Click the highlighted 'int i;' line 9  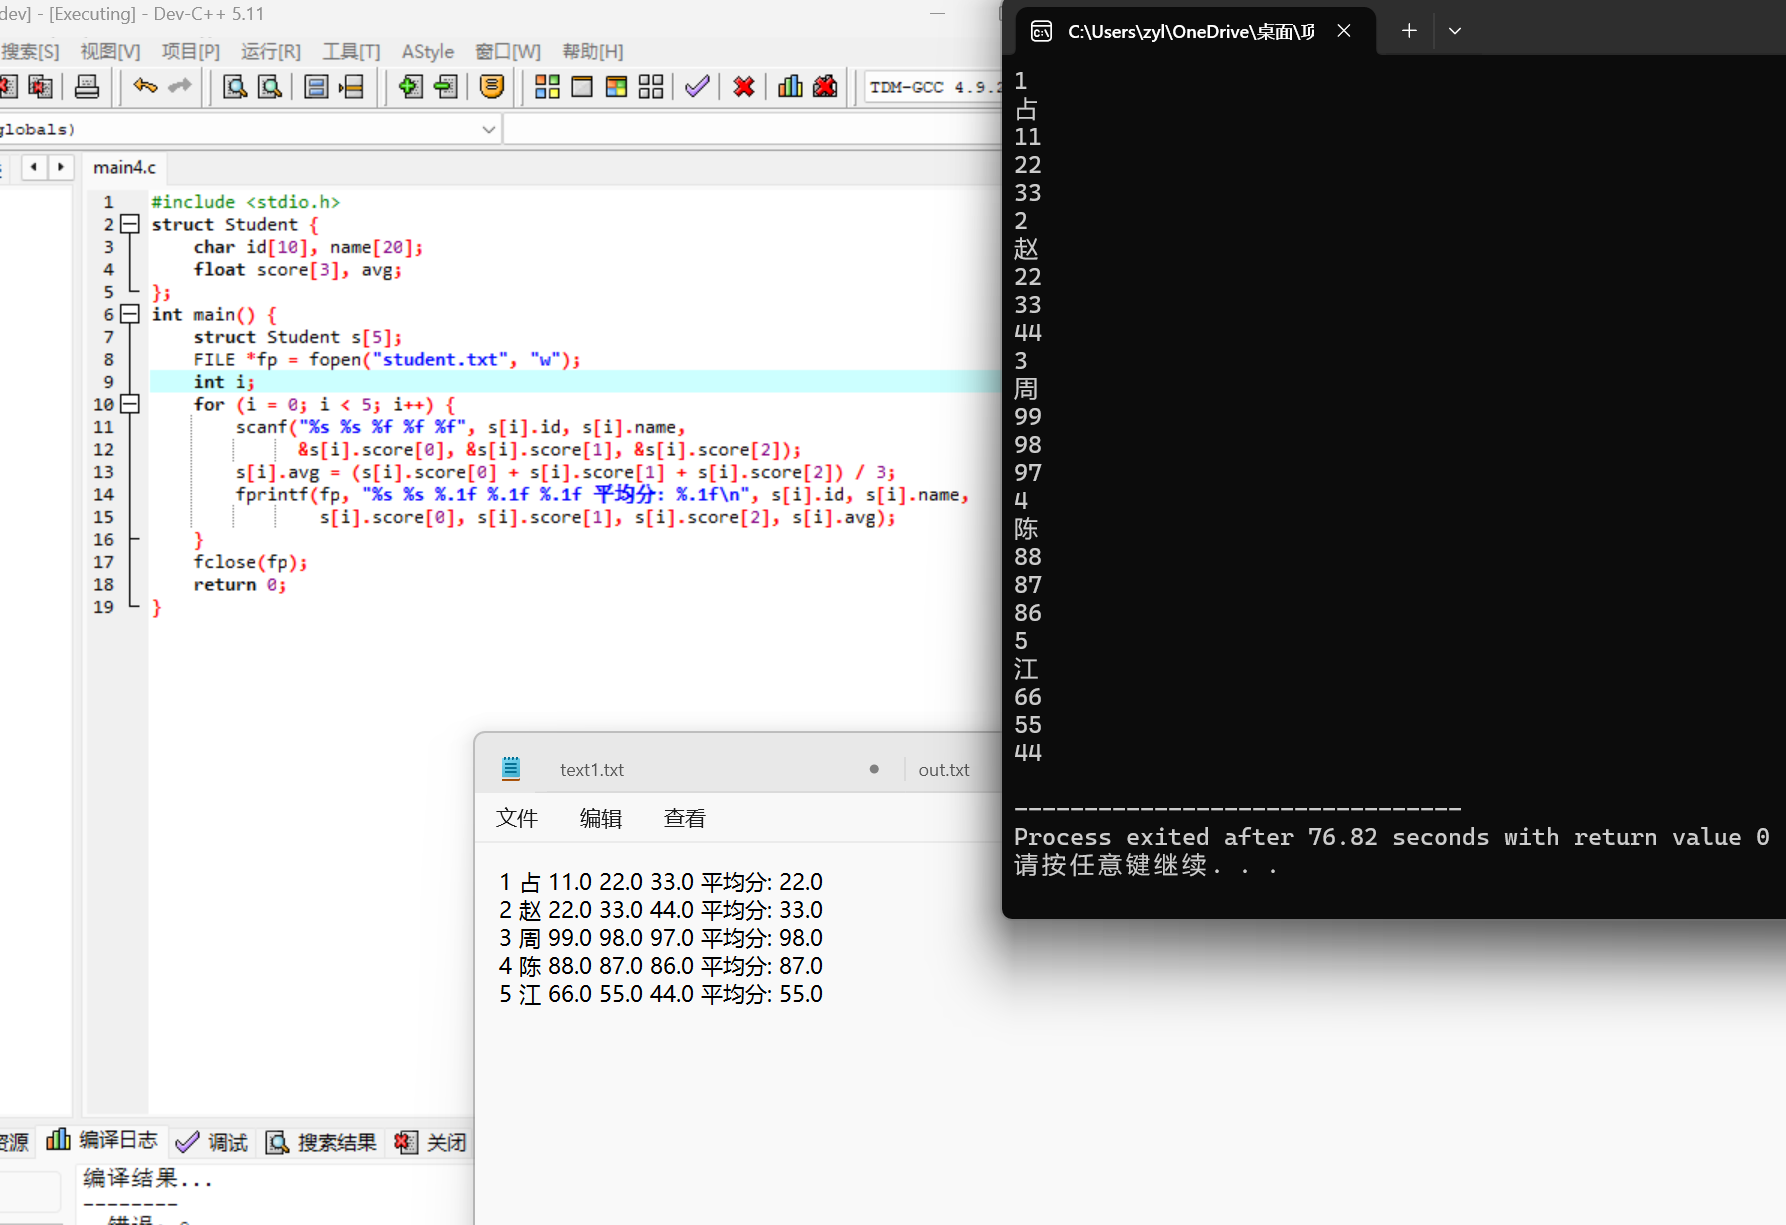tap(574, 382)
